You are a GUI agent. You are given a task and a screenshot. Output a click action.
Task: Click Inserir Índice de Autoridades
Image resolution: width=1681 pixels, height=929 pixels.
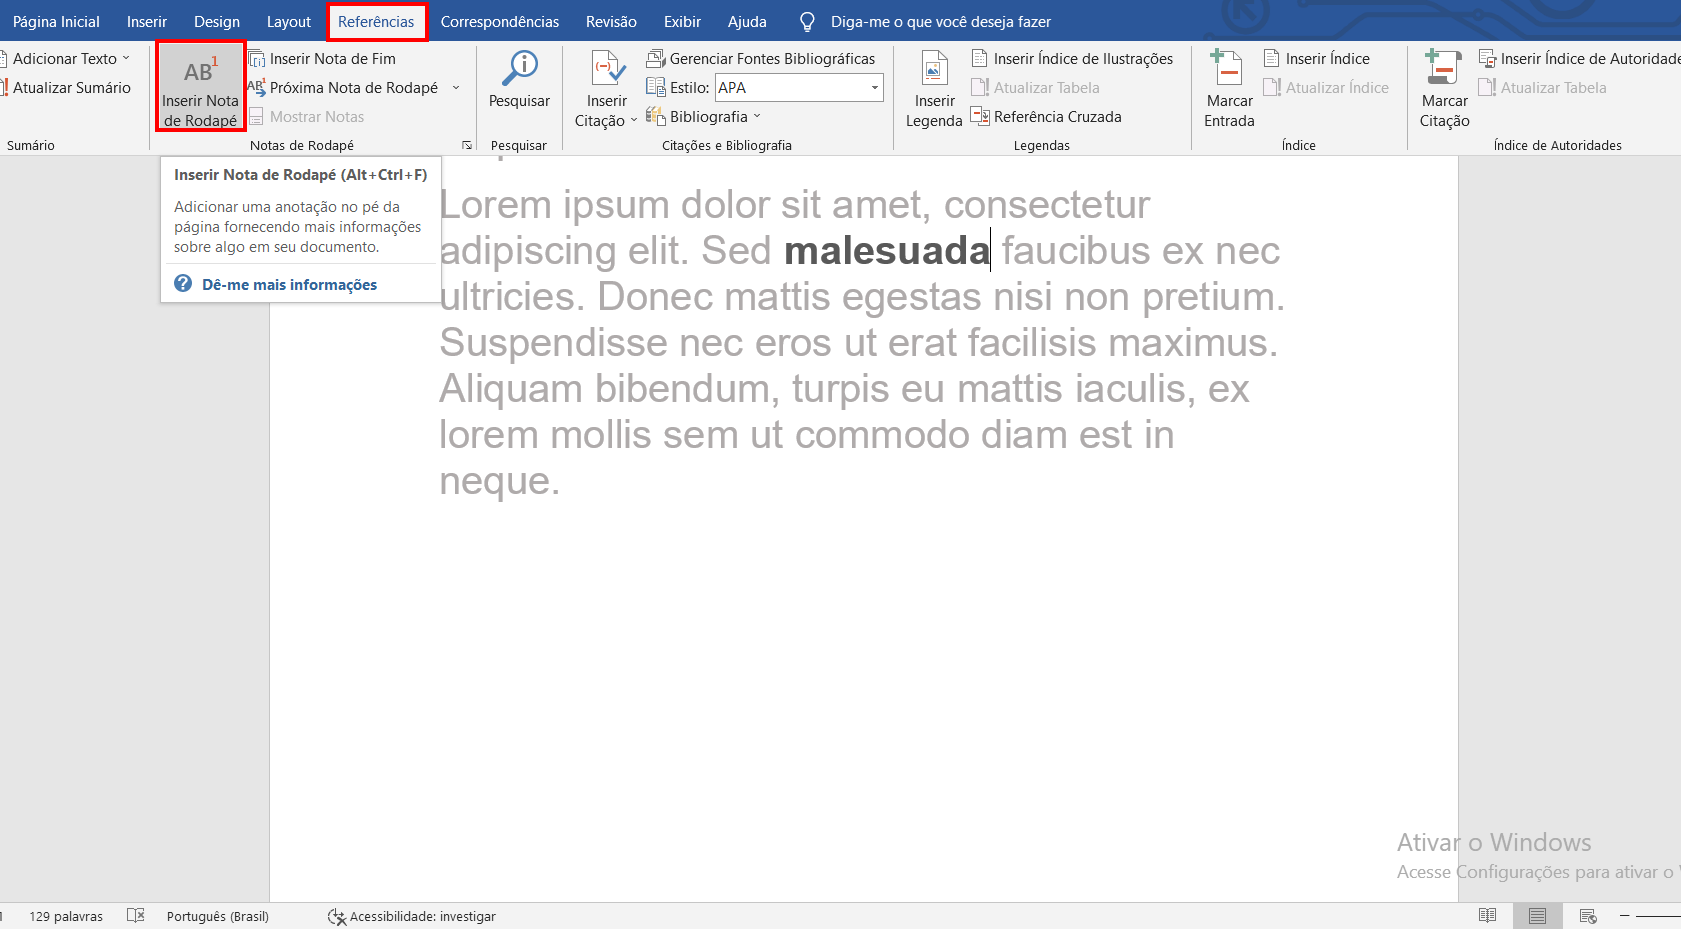tap(1579, 59)
